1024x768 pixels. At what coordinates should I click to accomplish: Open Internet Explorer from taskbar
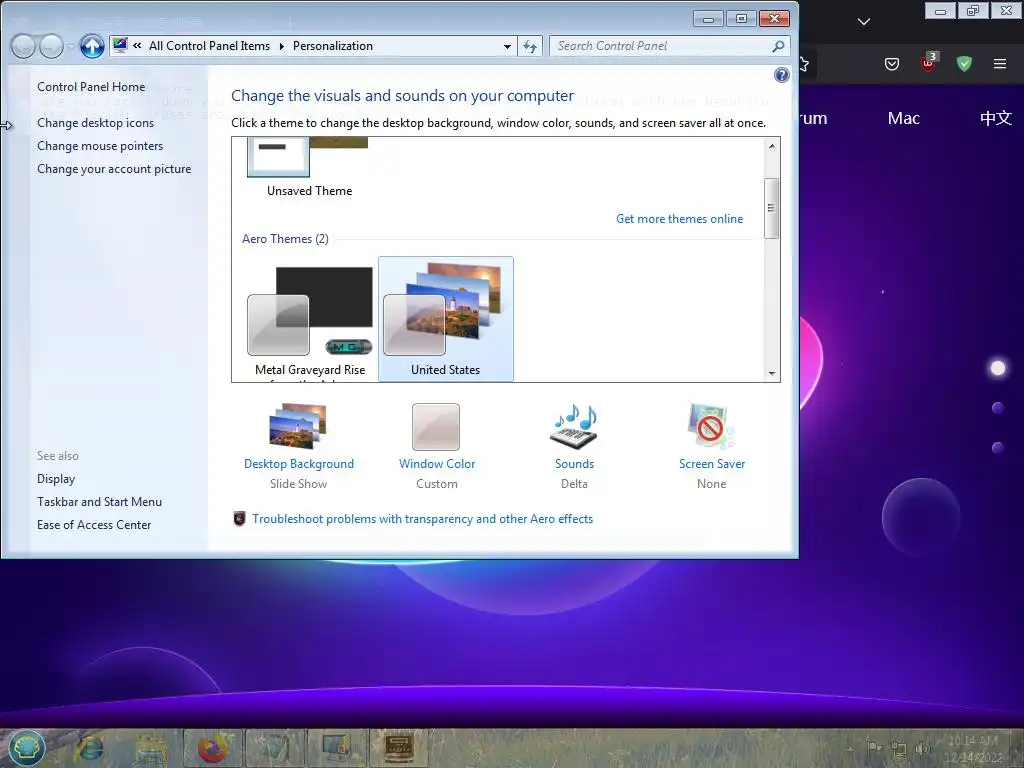91,748
